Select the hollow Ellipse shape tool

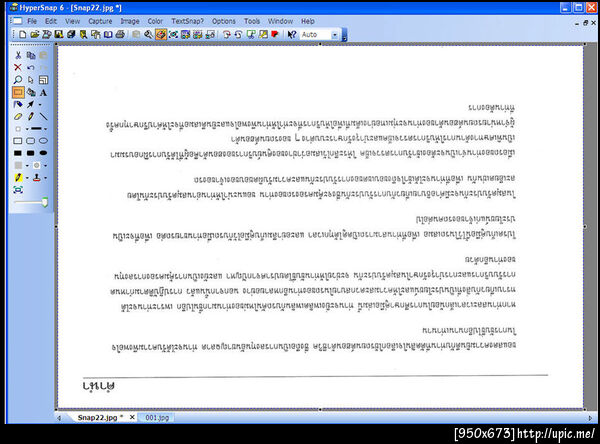click(43, 141)
